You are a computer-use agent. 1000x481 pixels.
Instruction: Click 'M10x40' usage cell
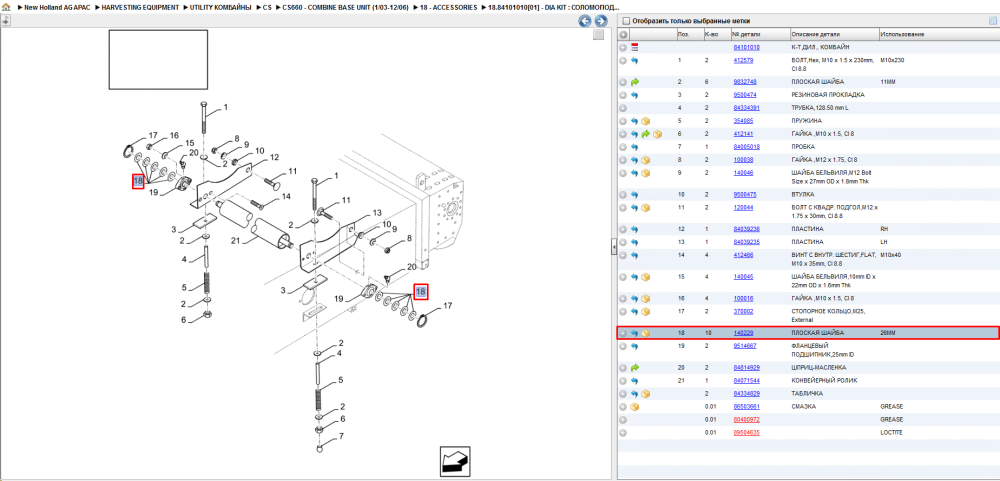point(890,255)
